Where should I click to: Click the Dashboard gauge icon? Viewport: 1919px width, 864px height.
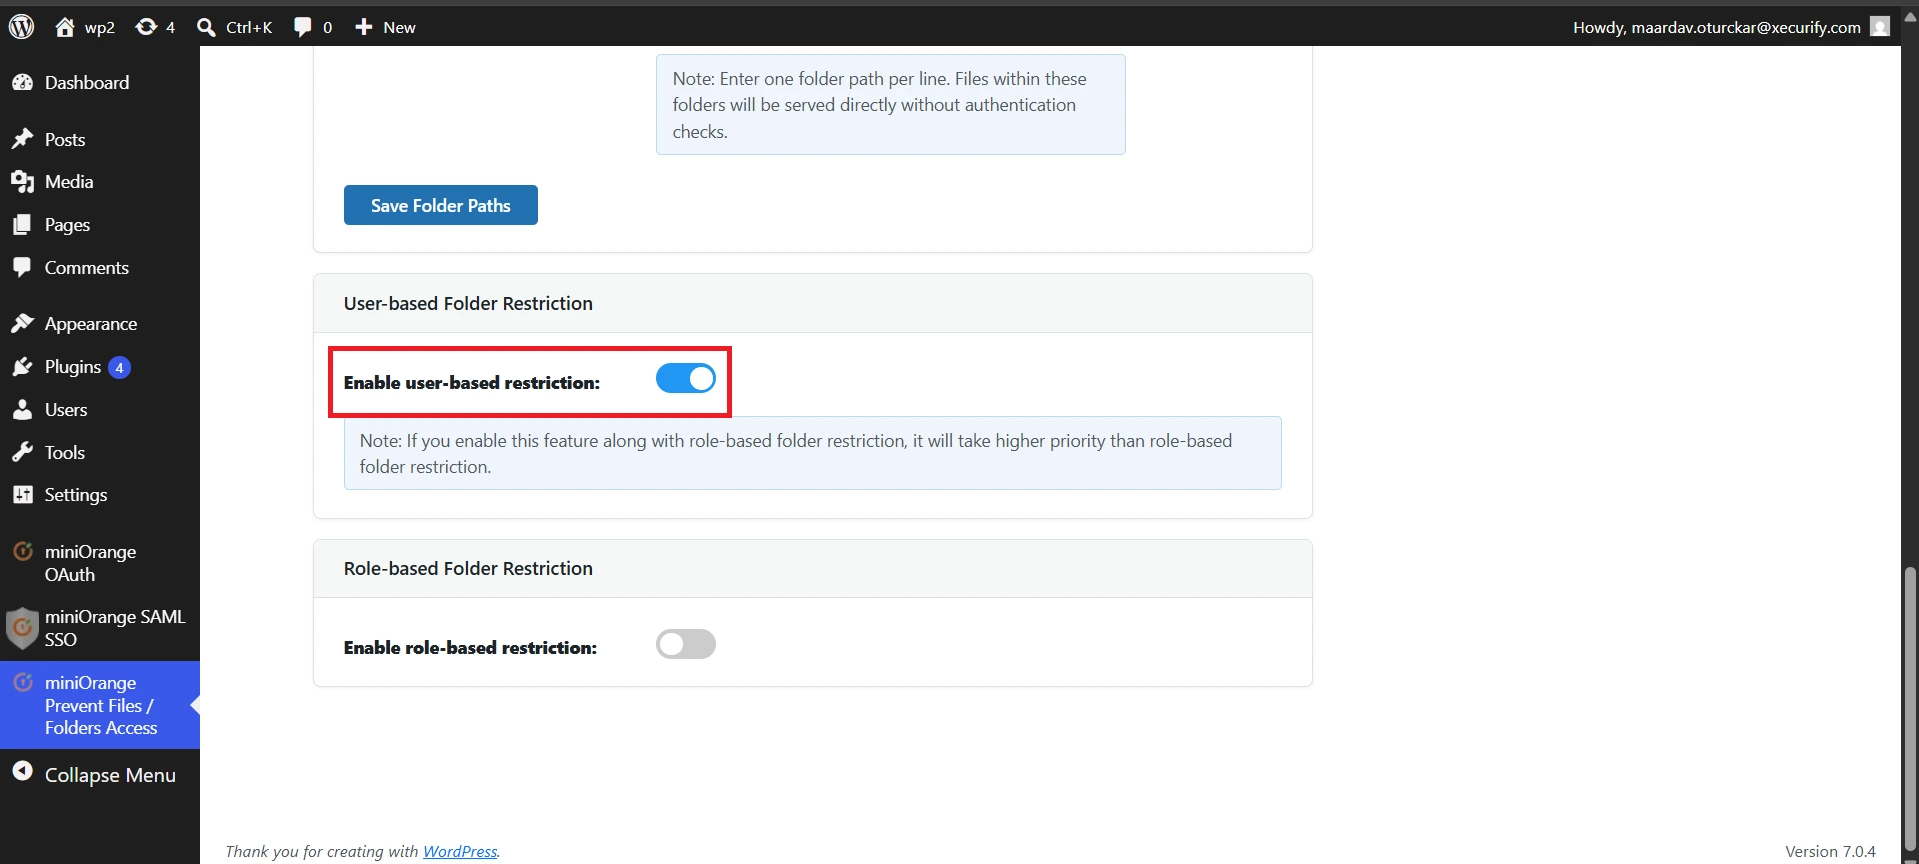click(x=23, y=83)
